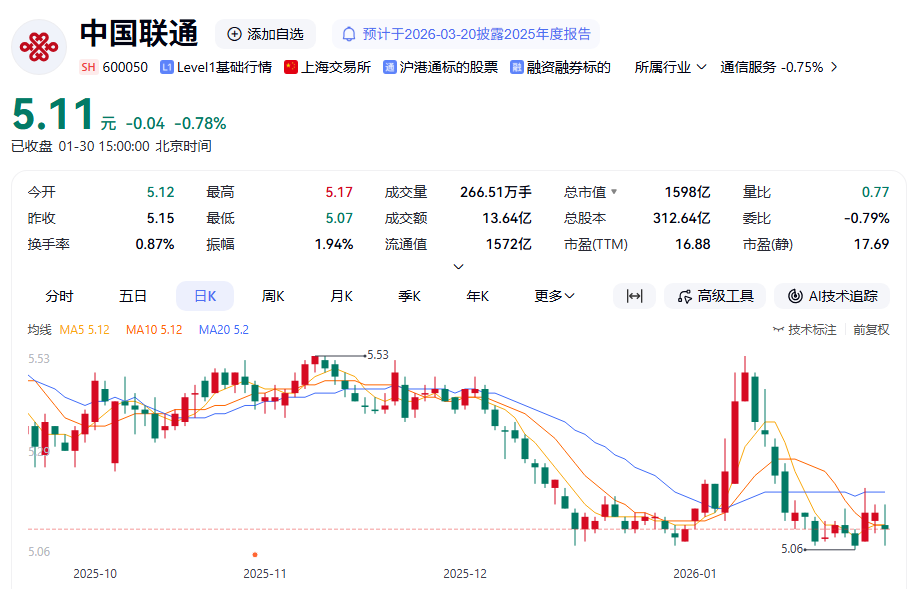
Task: Click the bell icon for annual report notice
Action: [349, 34]
